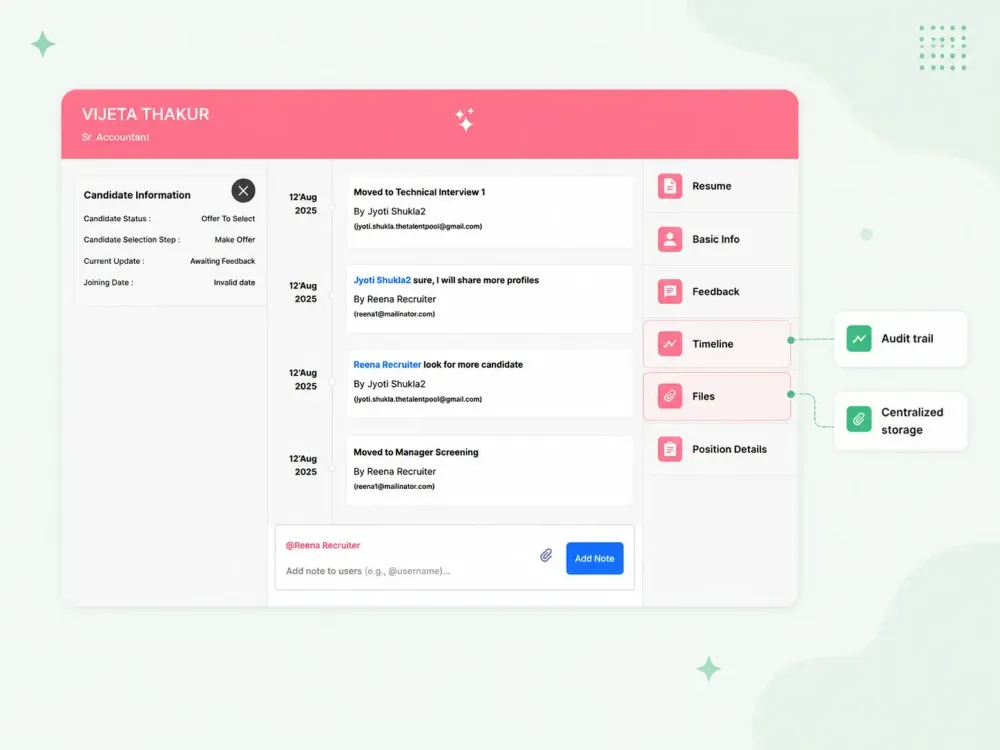Click the VIJETA THAKUR candidate name
This screenshot has height=750, width=1000.
coord(145,114)
